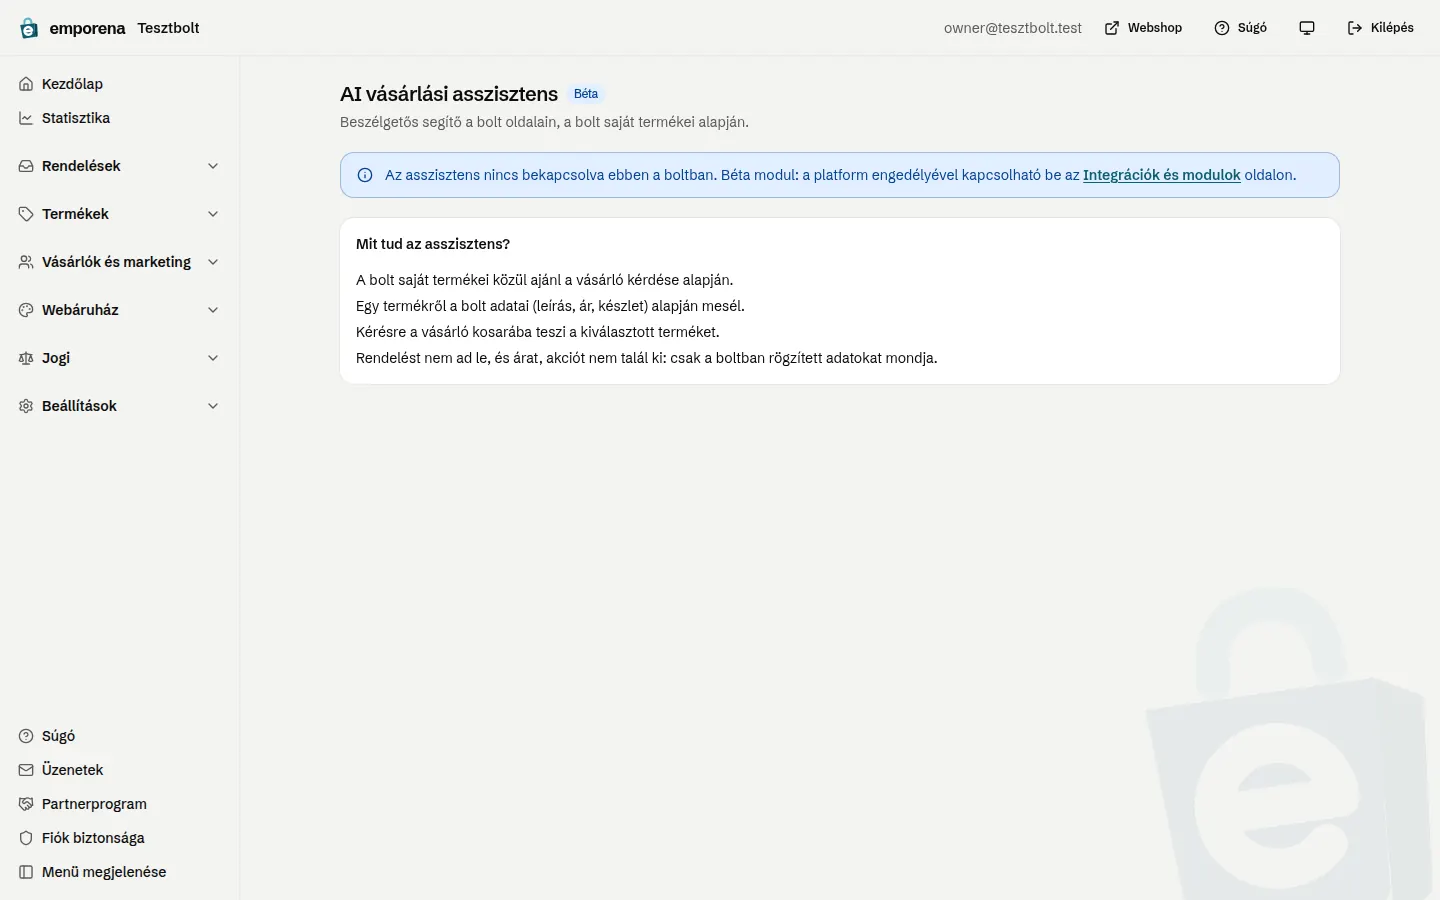Open Menü megjelenése settings
Viewport: 1440px width, 900px height.
coord(119,872)
